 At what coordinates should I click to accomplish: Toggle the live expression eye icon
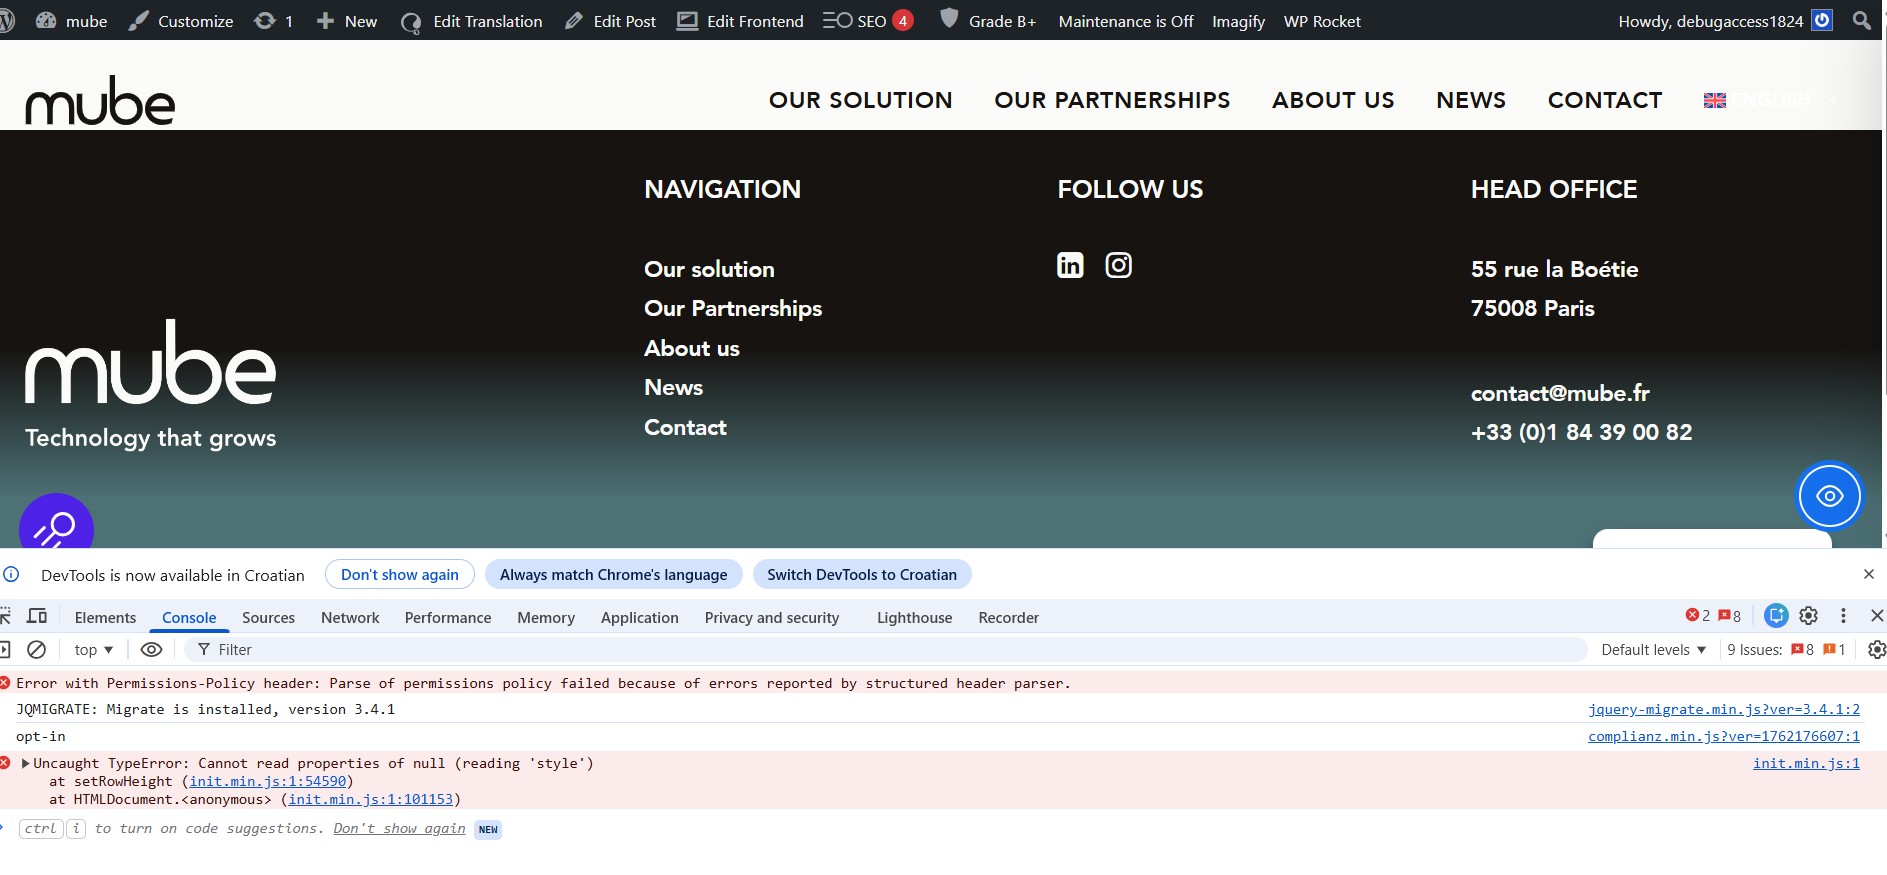[x=151, y=650]
